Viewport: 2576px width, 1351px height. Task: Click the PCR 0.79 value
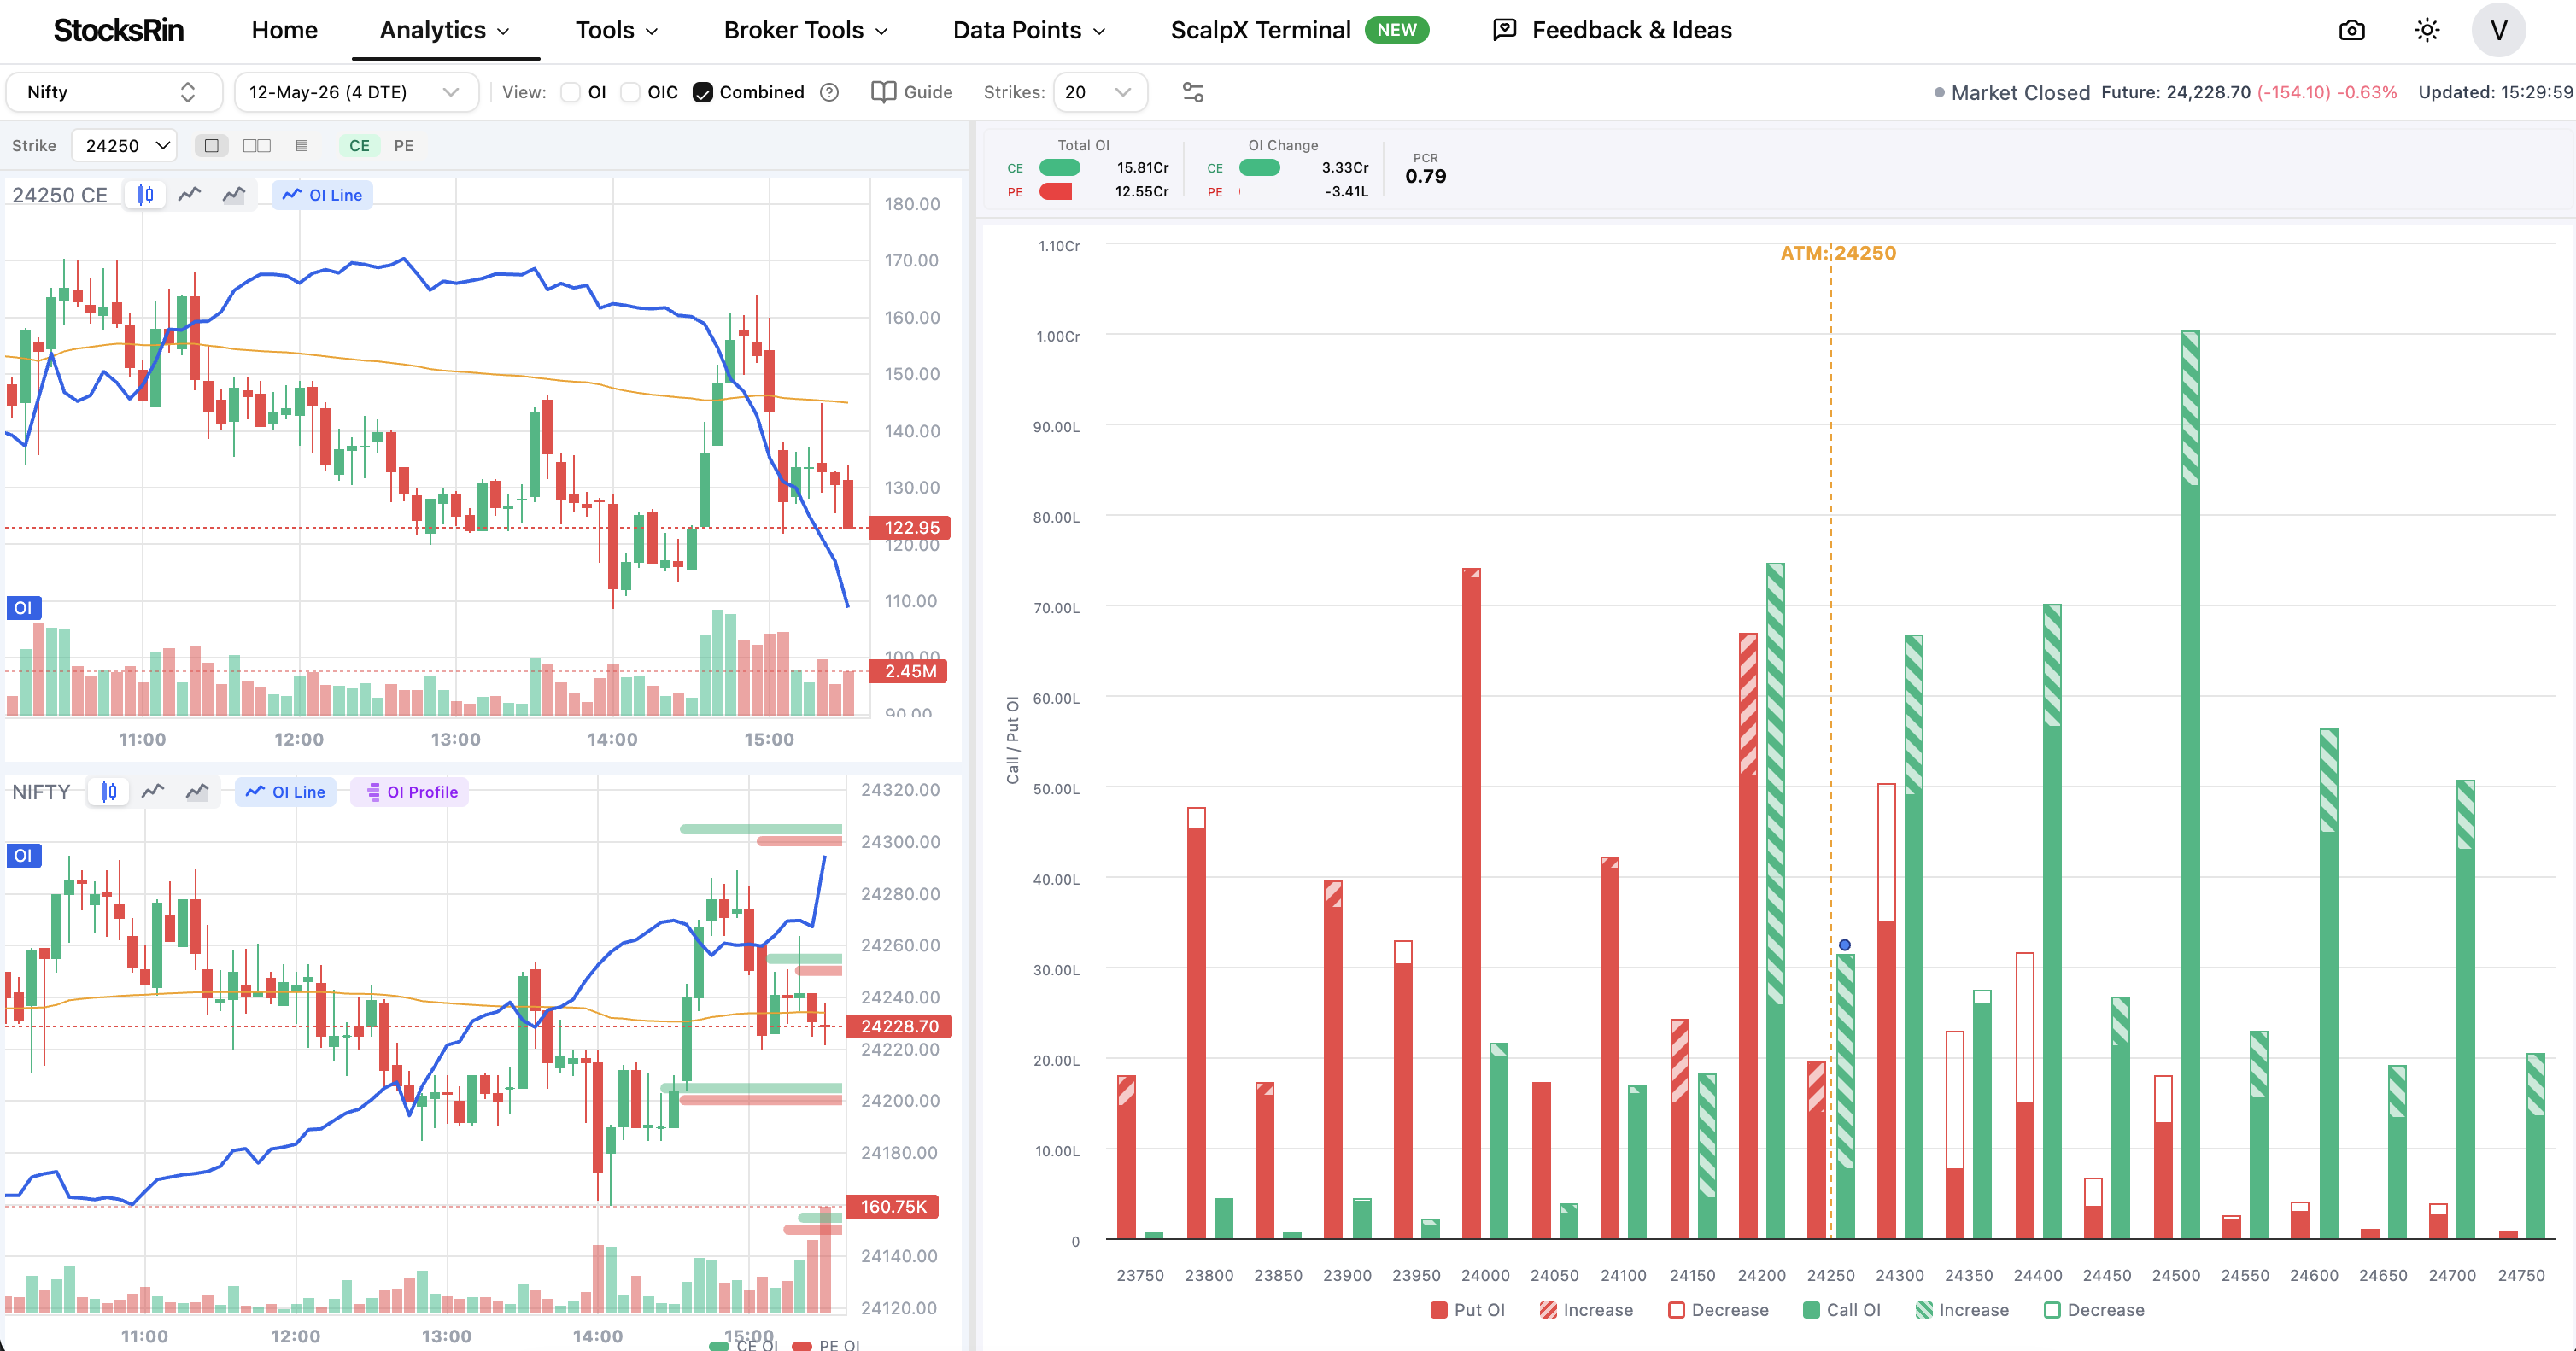point(1425,176)
